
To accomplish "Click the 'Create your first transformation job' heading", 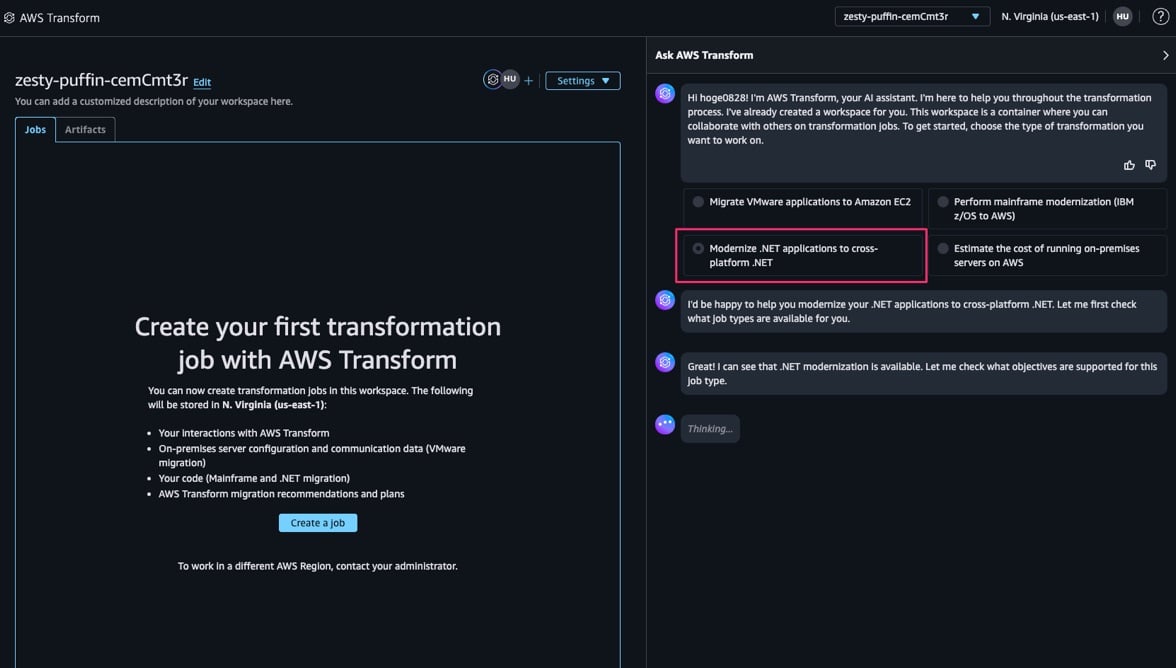I will (318, 343).
